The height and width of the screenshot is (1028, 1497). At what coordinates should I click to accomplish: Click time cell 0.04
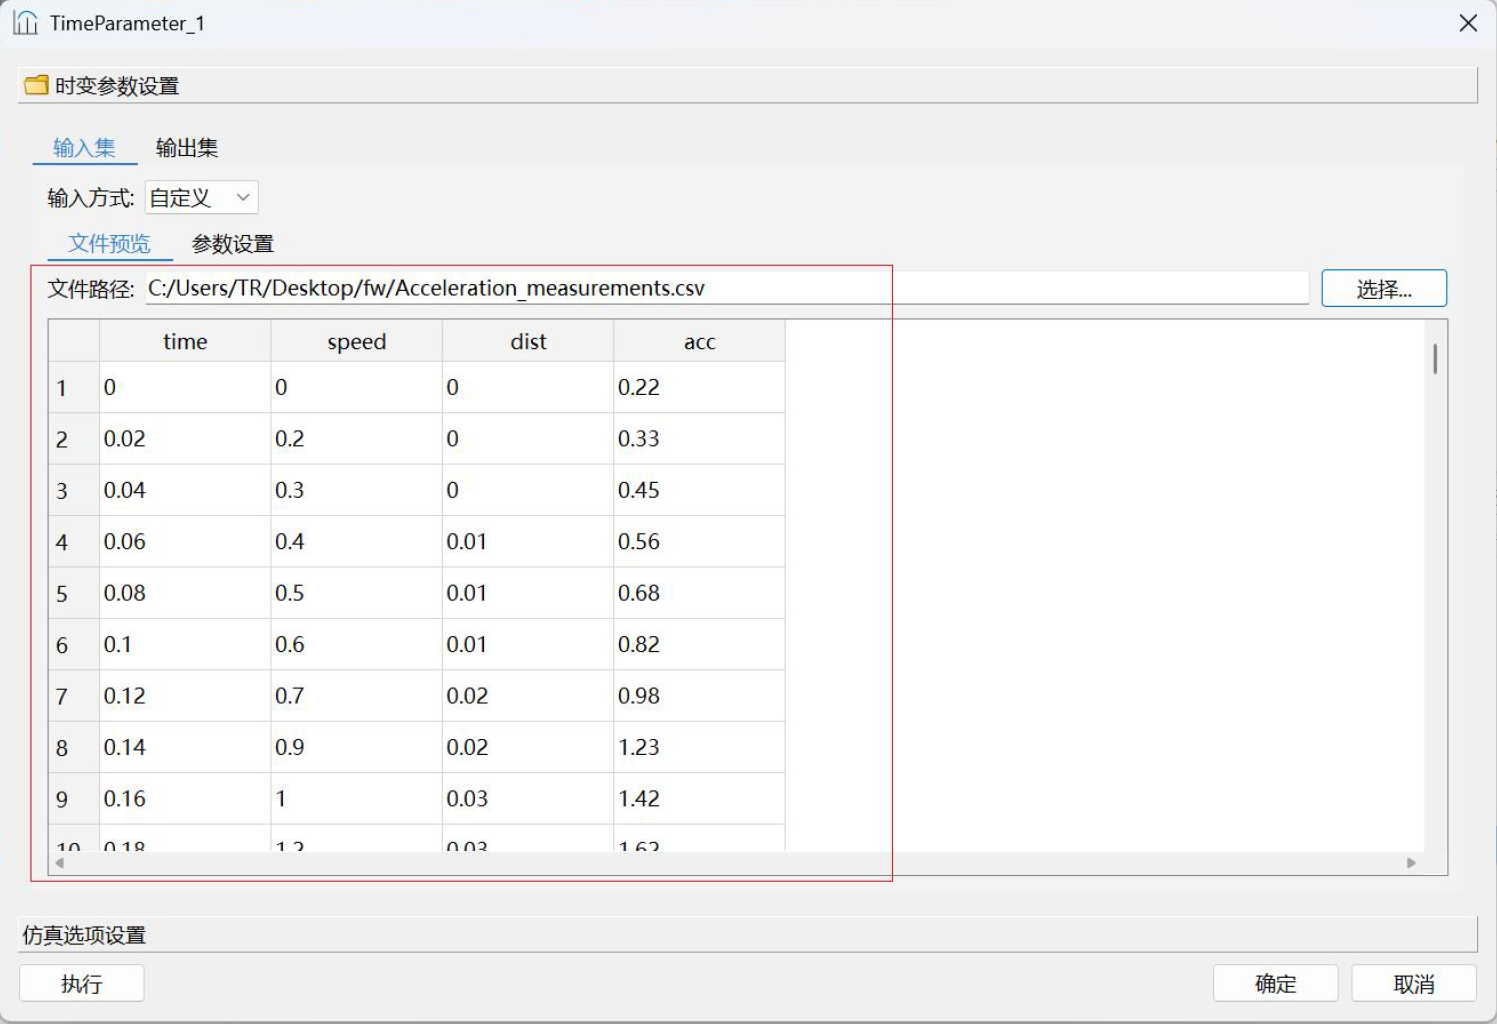[185, 491]
